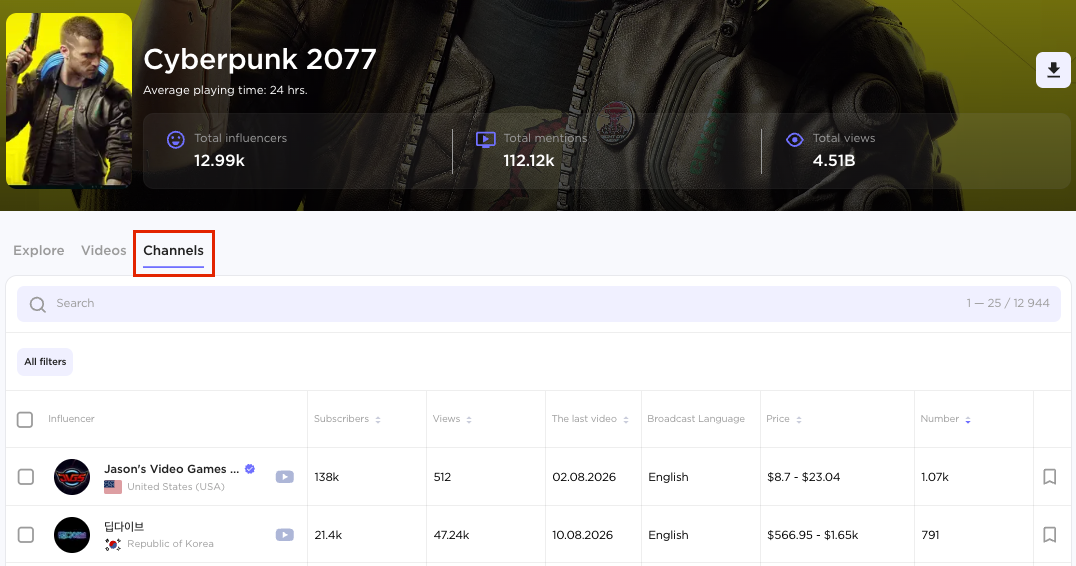Click the Total views eye icon
Screen dimensions: 1076x566
click(795, 140)
